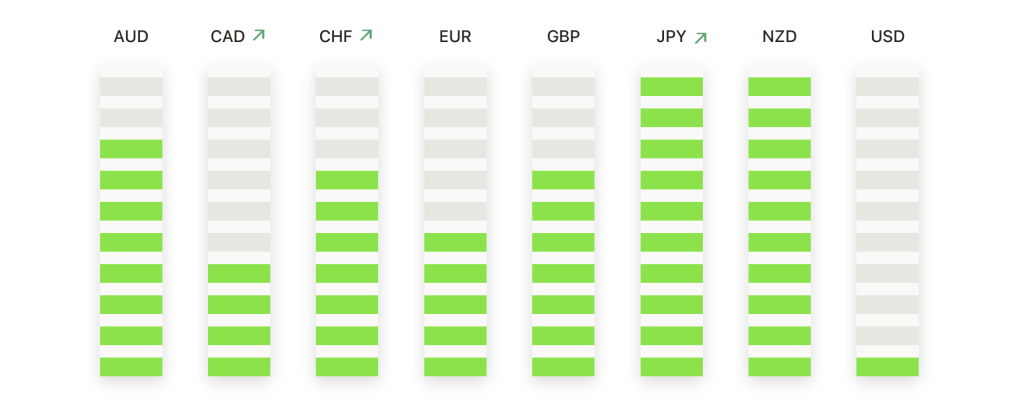Click the NZD strength meter bar

click(x=779, y=226)
